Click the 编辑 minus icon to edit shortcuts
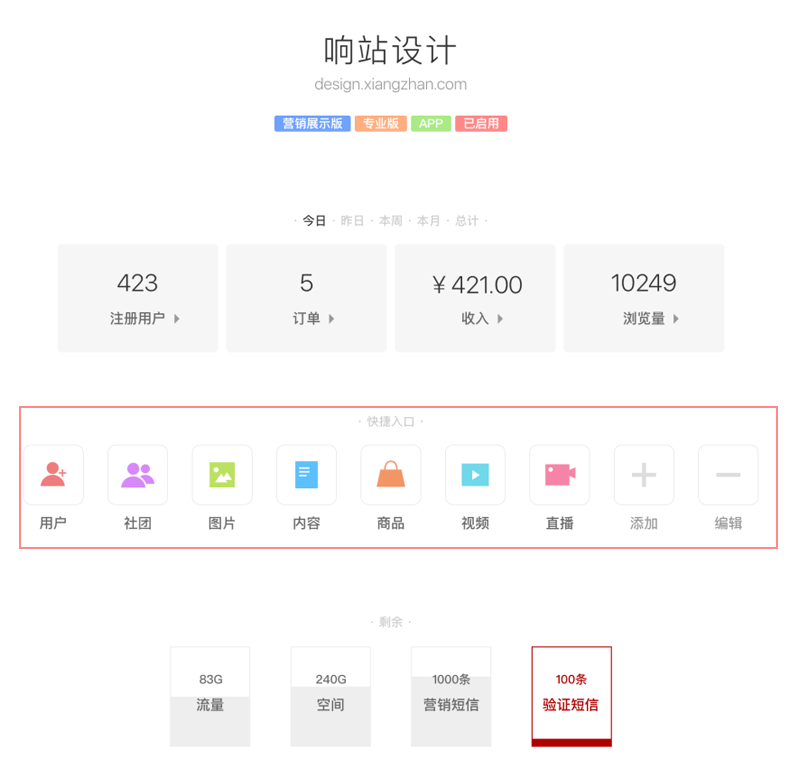The height and width of the screenshot is (777, 799). pyautogui.click(x=728, y=475)
